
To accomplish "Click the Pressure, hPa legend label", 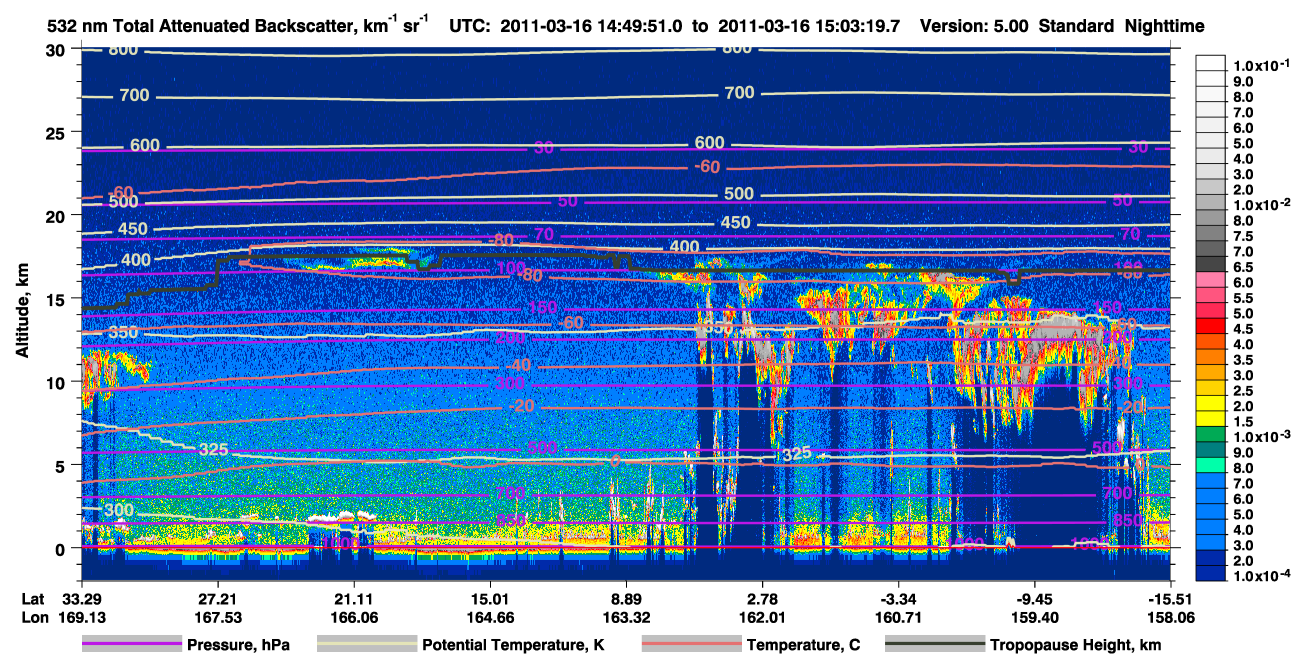I will (238, 645).
